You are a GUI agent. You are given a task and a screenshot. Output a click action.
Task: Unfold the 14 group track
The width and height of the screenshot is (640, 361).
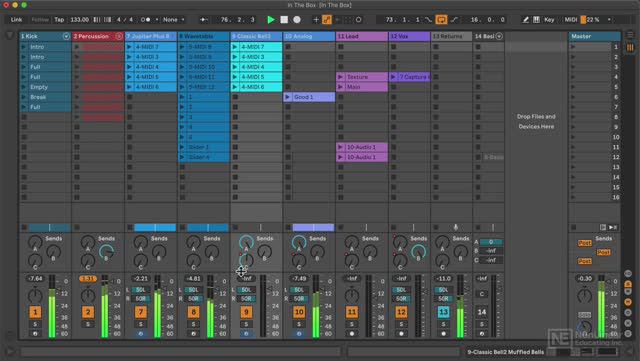tap(499, 36)
